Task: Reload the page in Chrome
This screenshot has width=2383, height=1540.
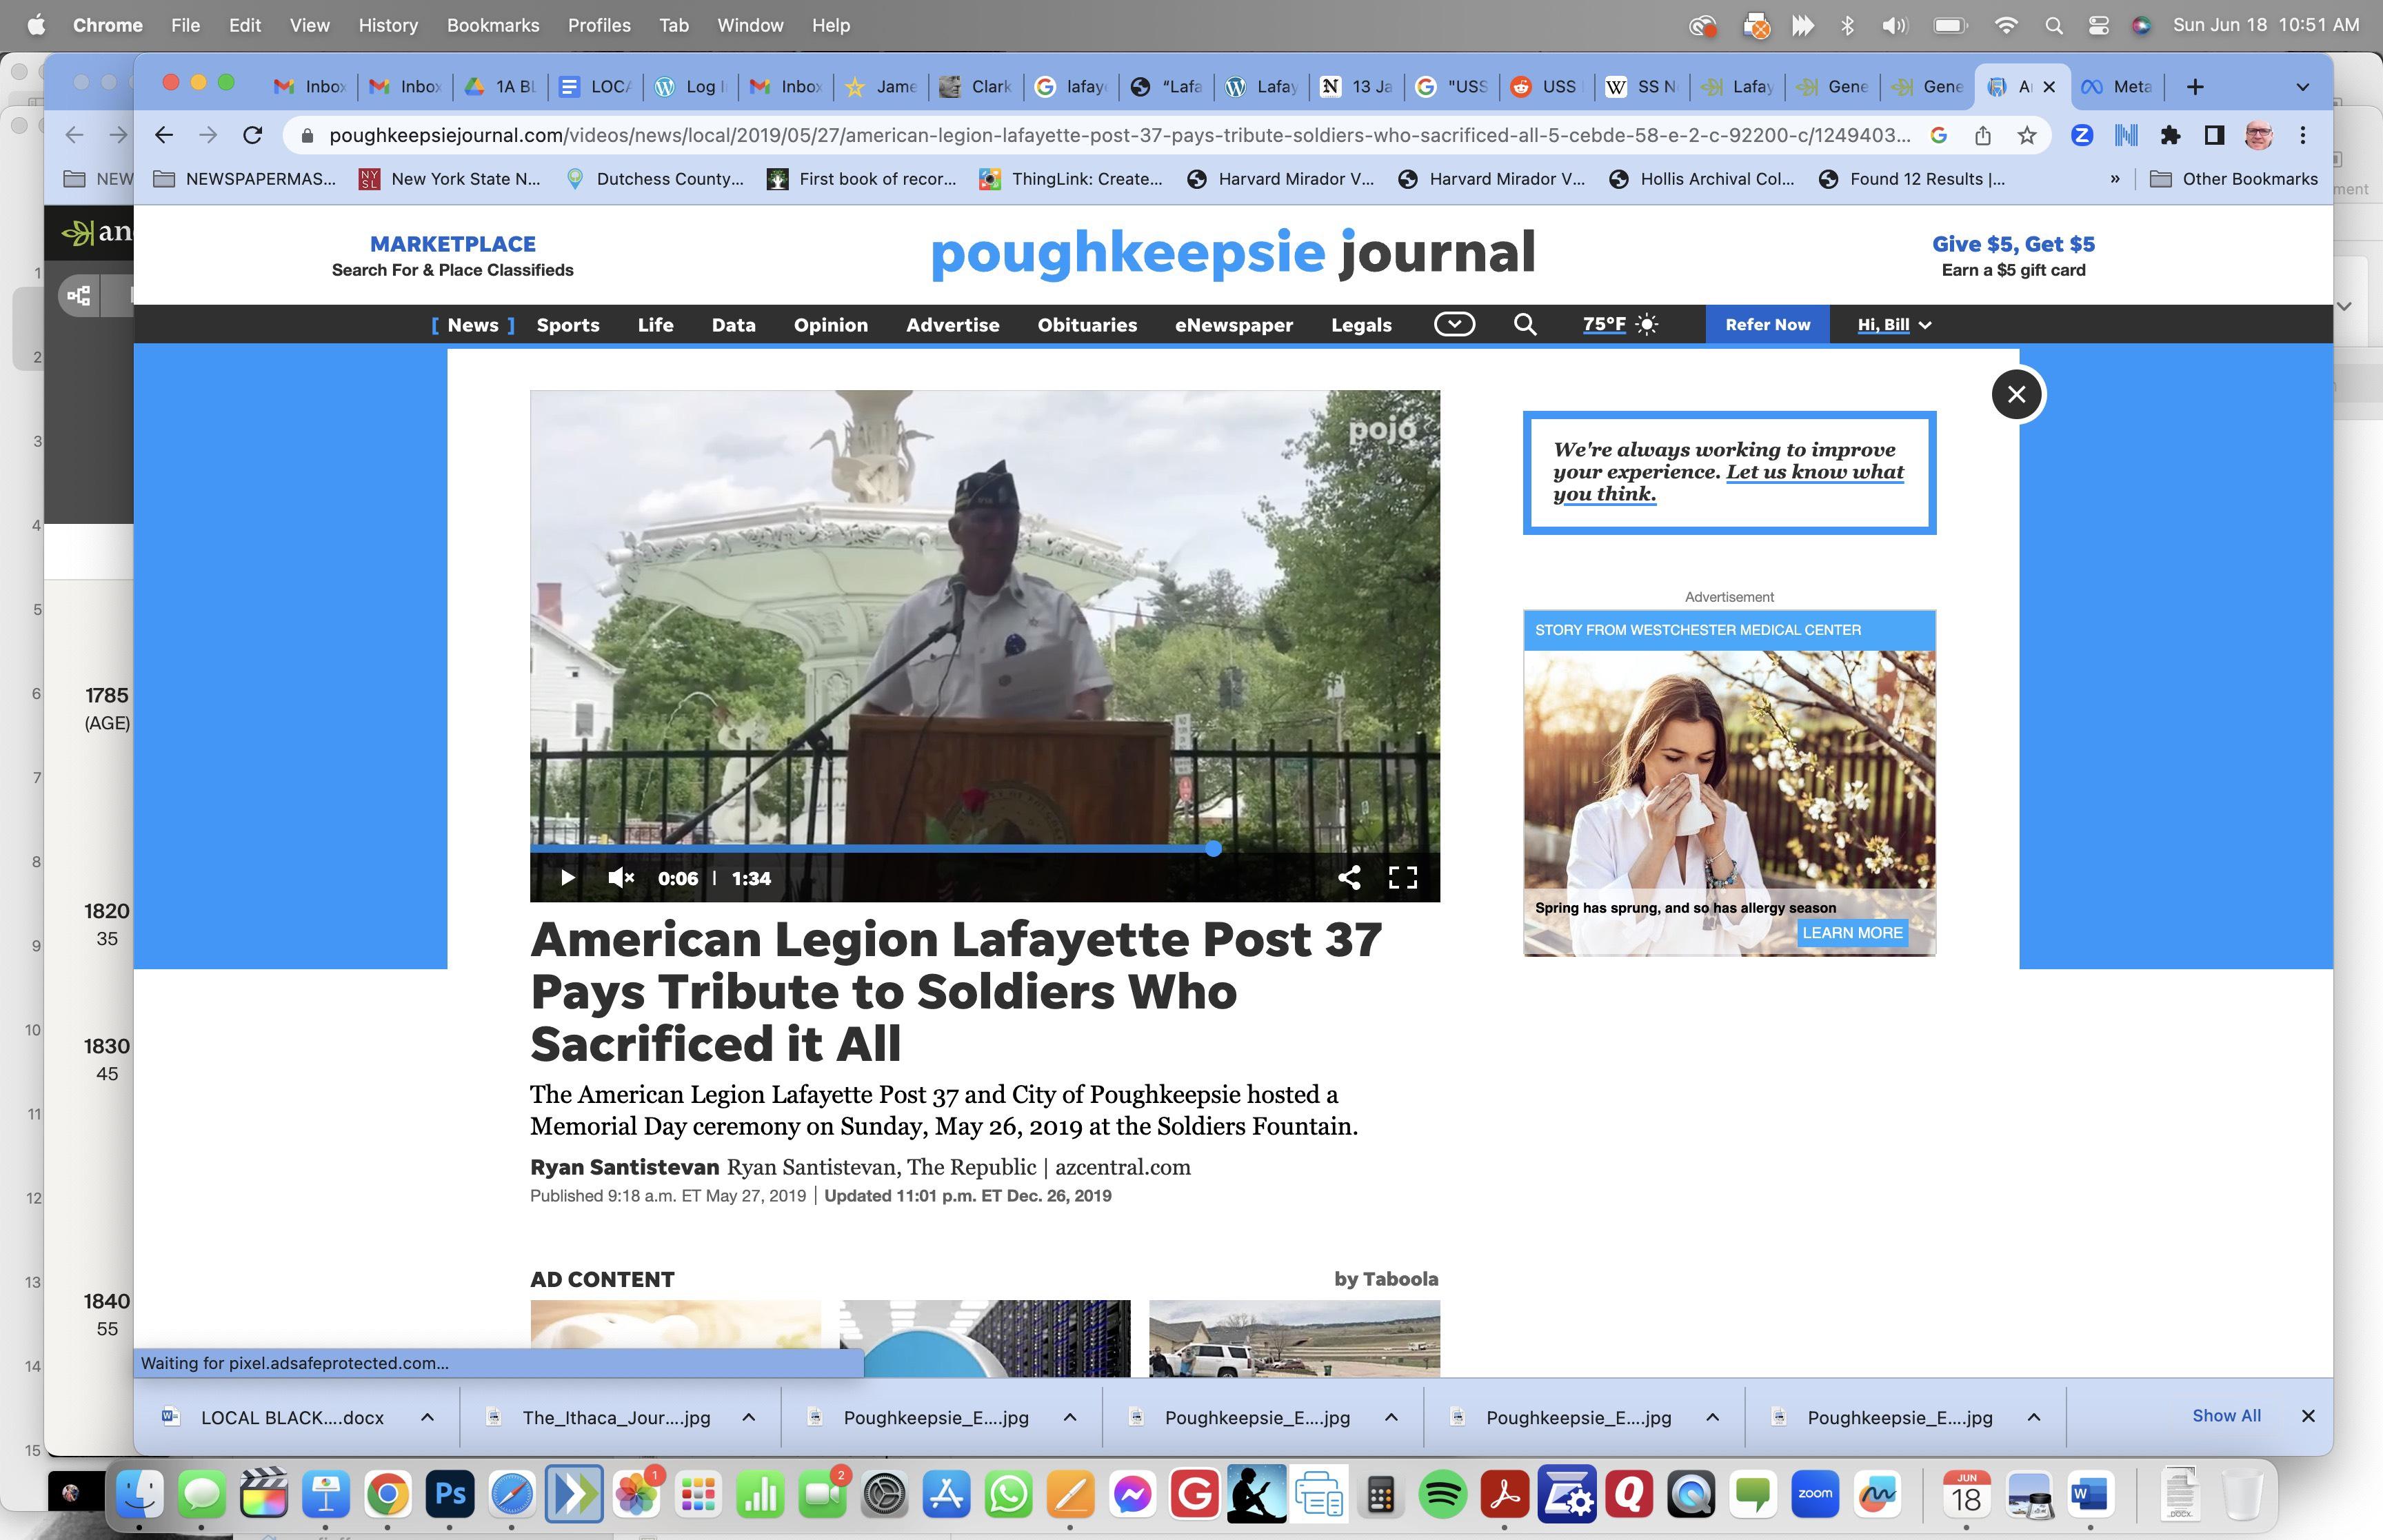Action: click(x=253, y=135)
